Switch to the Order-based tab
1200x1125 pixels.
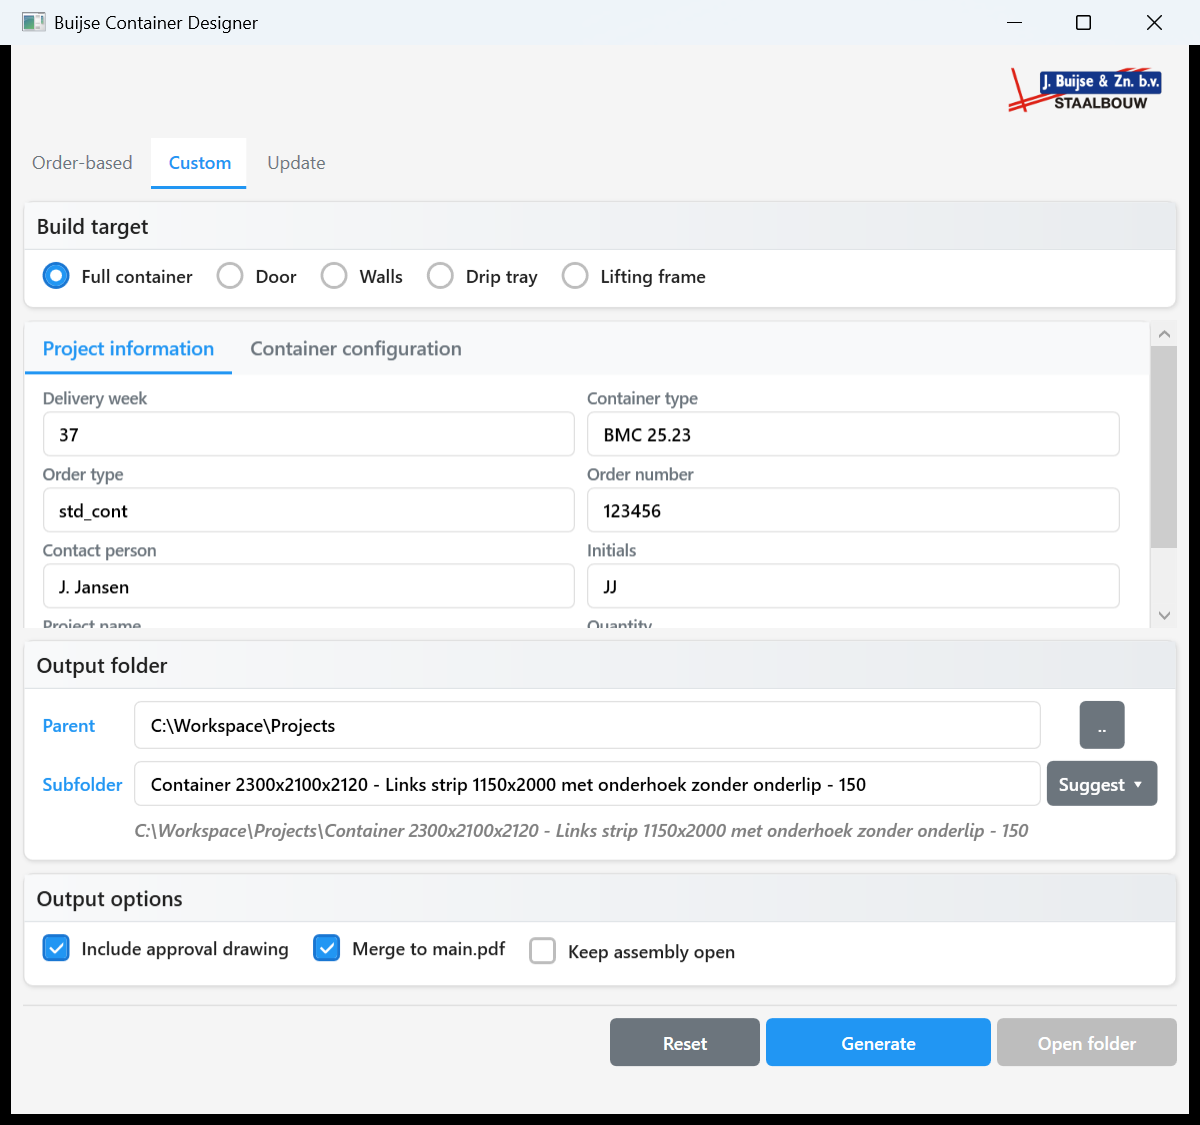point(82,163)
